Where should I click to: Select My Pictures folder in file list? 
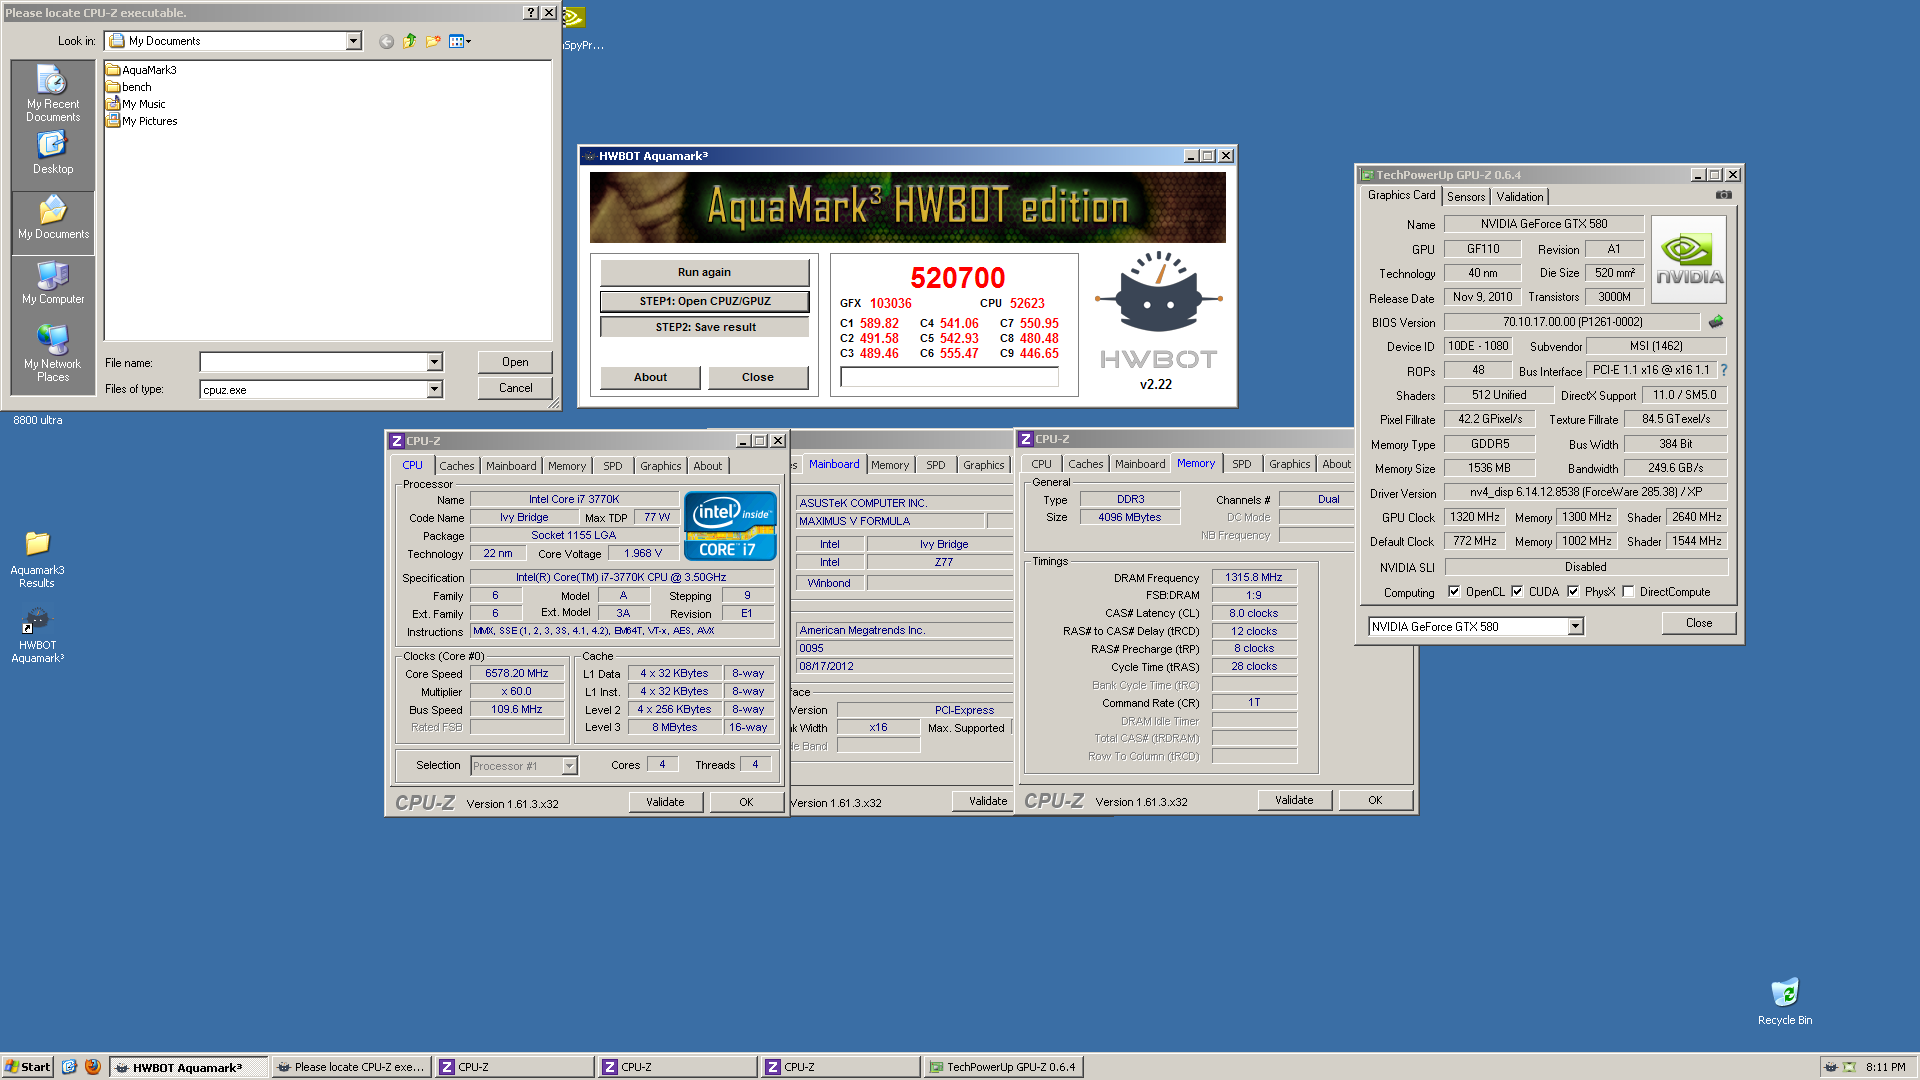point(142,121)
